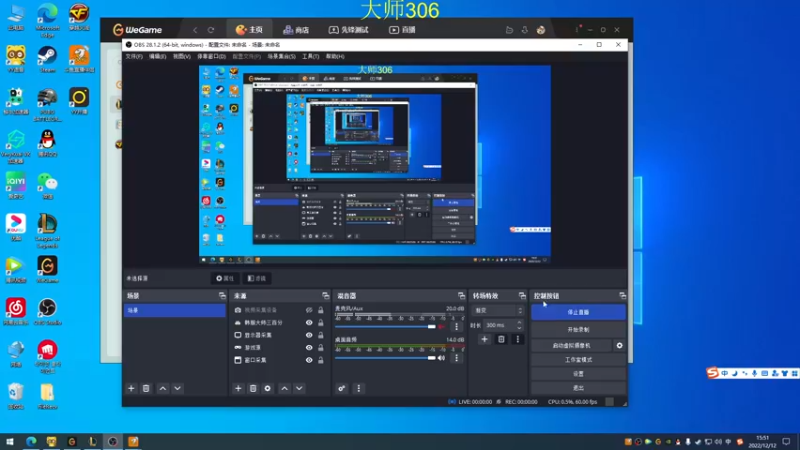Move the source up in the Sources panel
This screenshot has width=800, height=450.
(284, 388)
